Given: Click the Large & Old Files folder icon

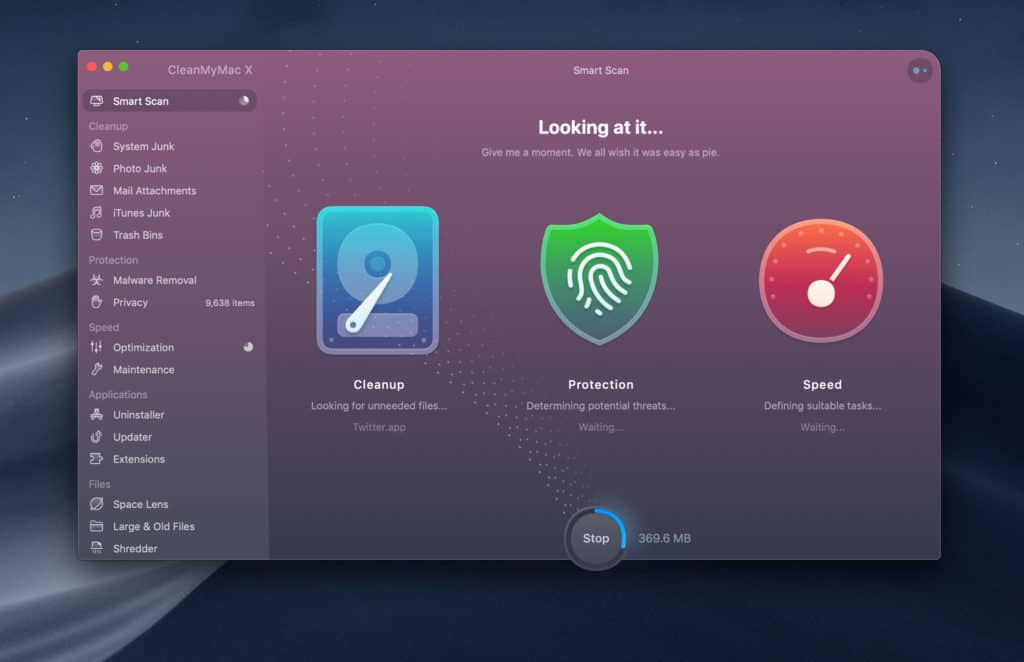Looking at the screenshot, I should 97,526.
